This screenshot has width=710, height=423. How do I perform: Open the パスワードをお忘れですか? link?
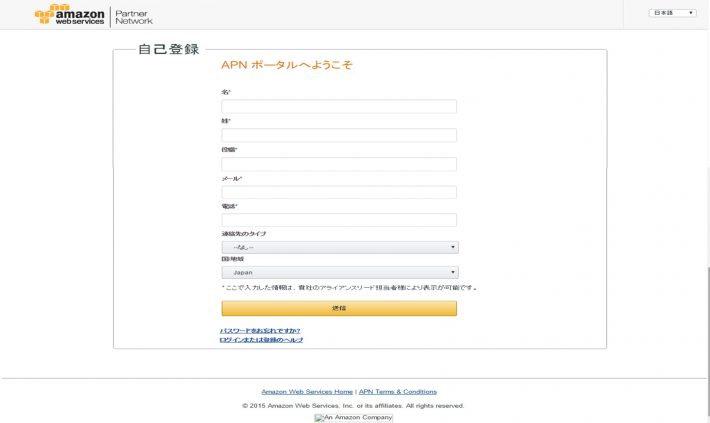[x=260, y=330]
